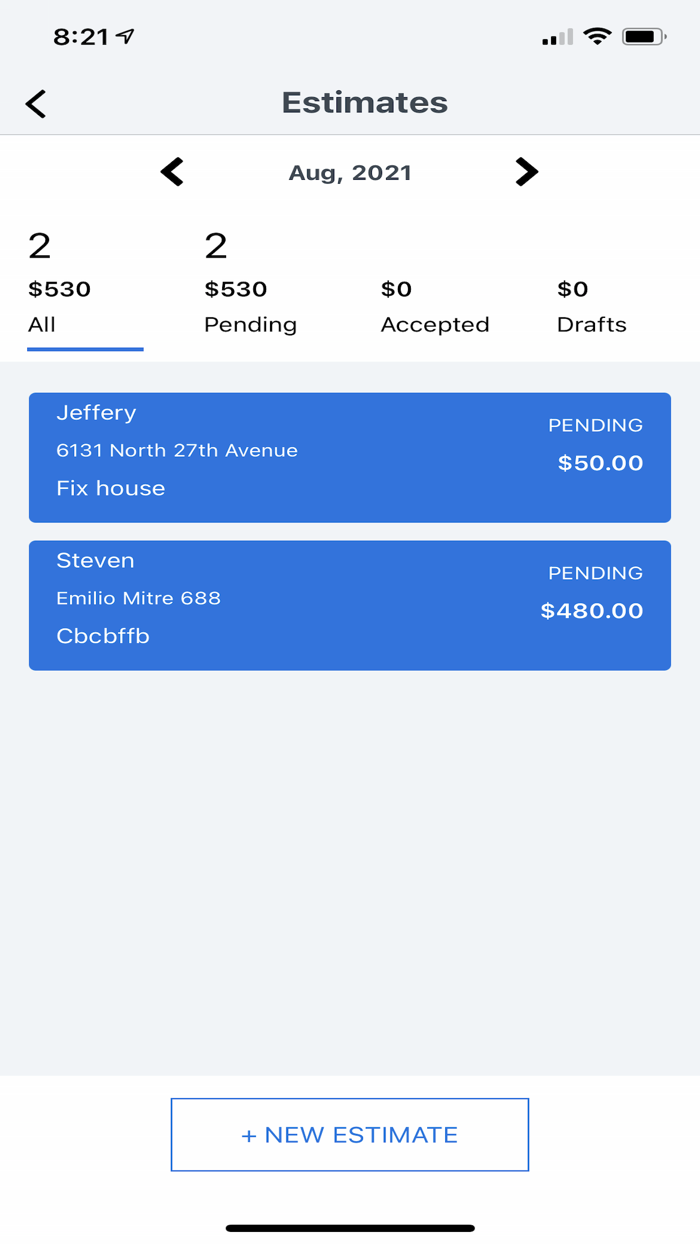Advance to the next month
The height and width of the screenshot is (1244, 700).
[x=527, y=171]
